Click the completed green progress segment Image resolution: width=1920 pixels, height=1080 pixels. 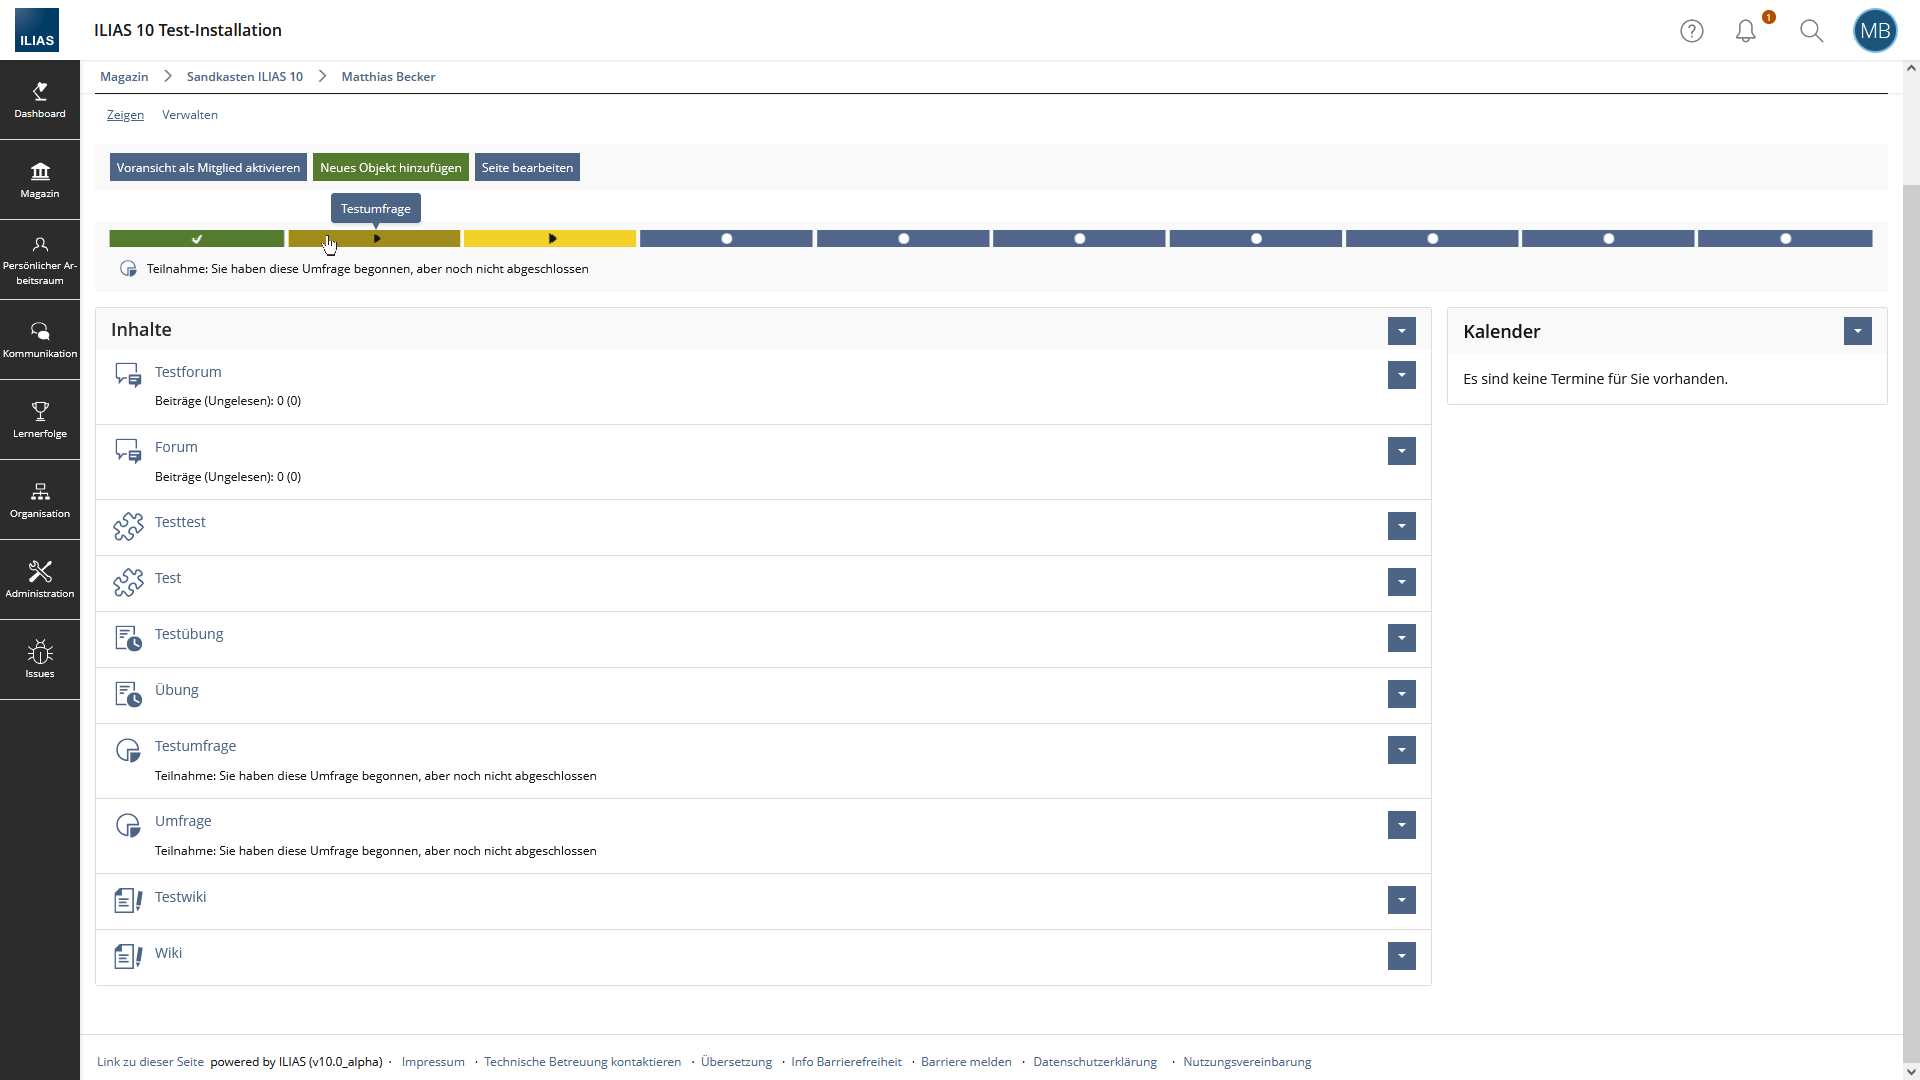(x=197, y=239)
